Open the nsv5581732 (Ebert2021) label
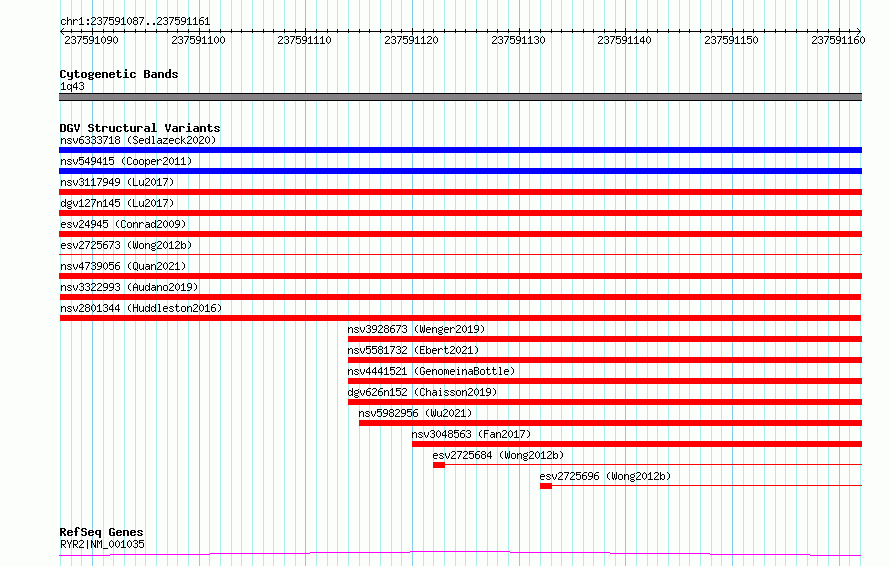890x566 pixels. pyautogui.click(x=413, y=350)
